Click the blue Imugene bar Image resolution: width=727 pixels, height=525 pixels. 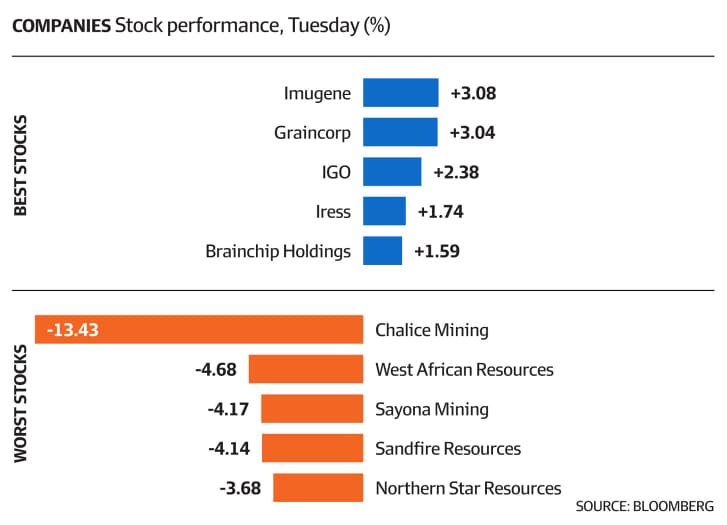[x=401, y=93]
